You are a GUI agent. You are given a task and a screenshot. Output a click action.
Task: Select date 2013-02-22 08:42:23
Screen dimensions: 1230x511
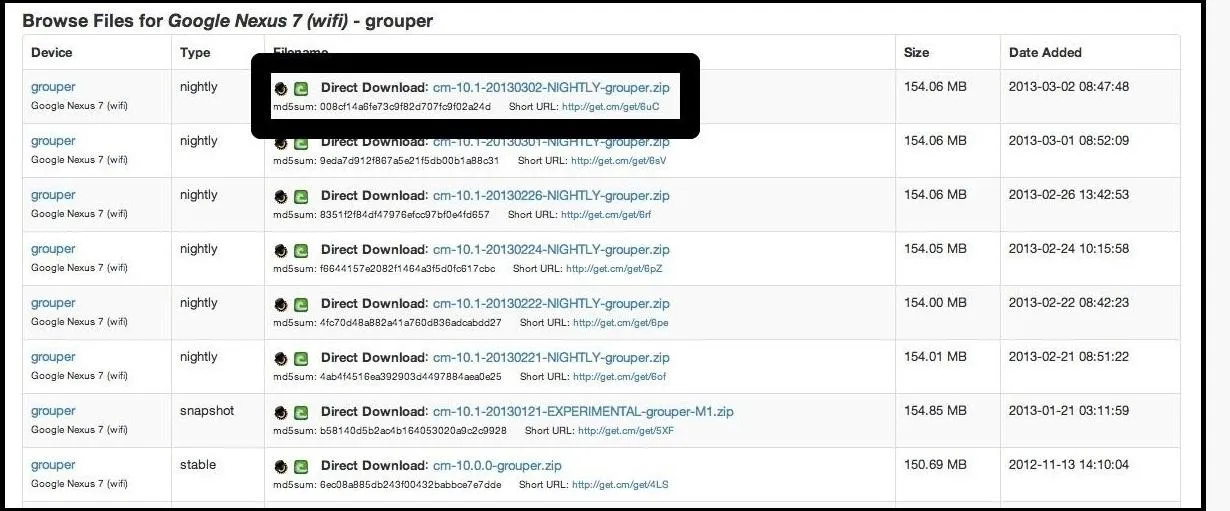tap(1069, 303)
